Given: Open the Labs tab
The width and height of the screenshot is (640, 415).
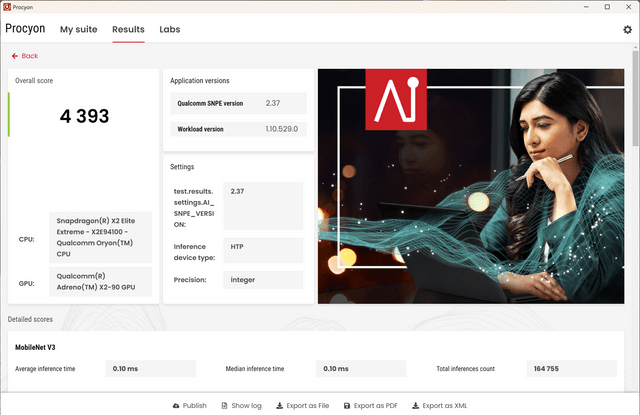Looking at the screenshot, I should coord(170,29).
